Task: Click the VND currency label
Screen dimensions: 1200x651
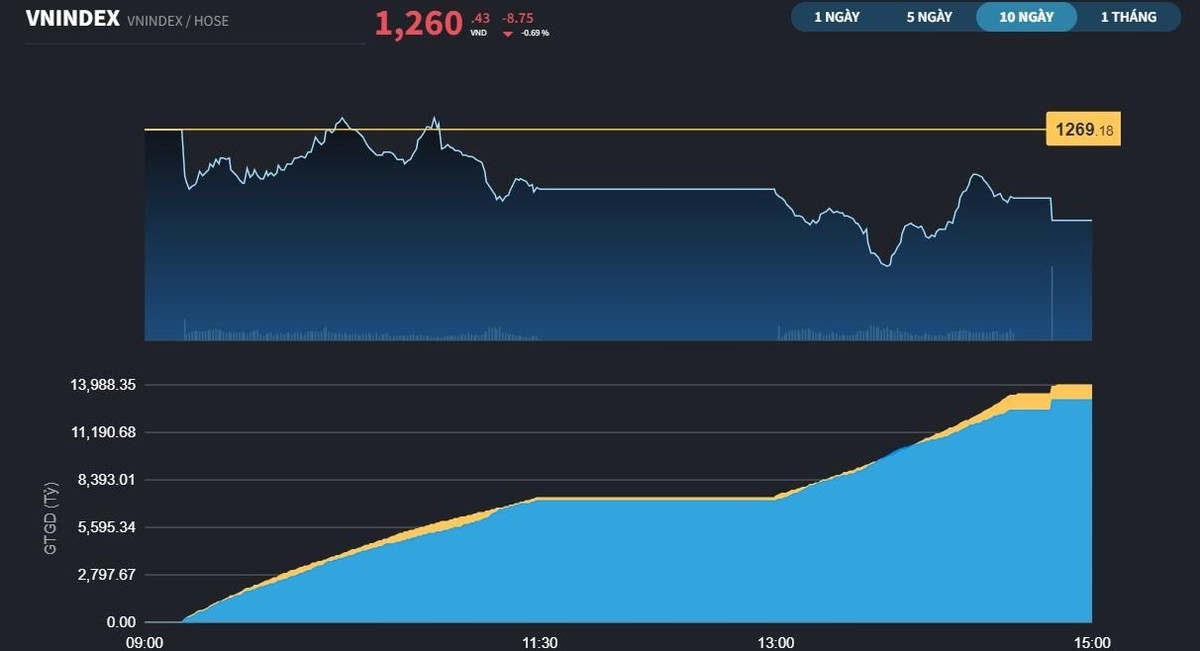Action: pyautogui.click(x=478, y=31)
